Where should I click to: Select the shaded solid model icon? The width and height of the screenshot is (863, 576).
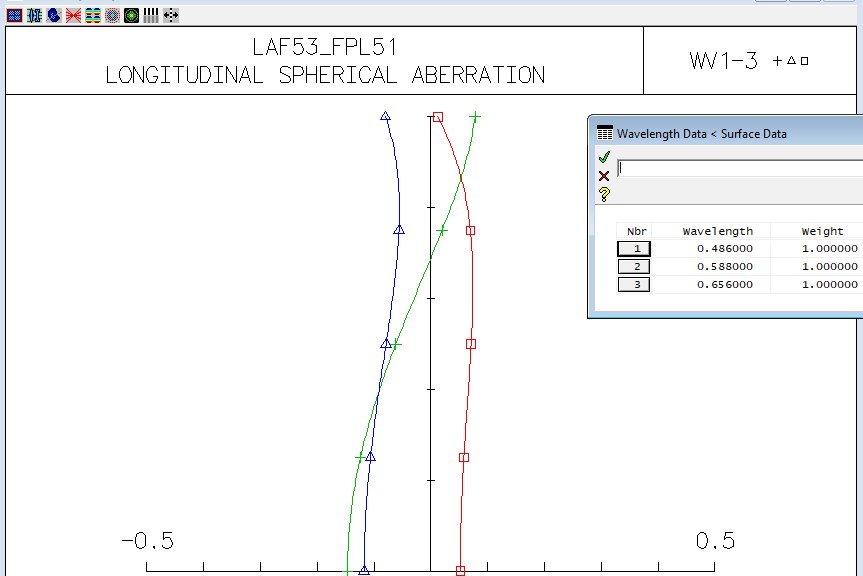[53, 15]
